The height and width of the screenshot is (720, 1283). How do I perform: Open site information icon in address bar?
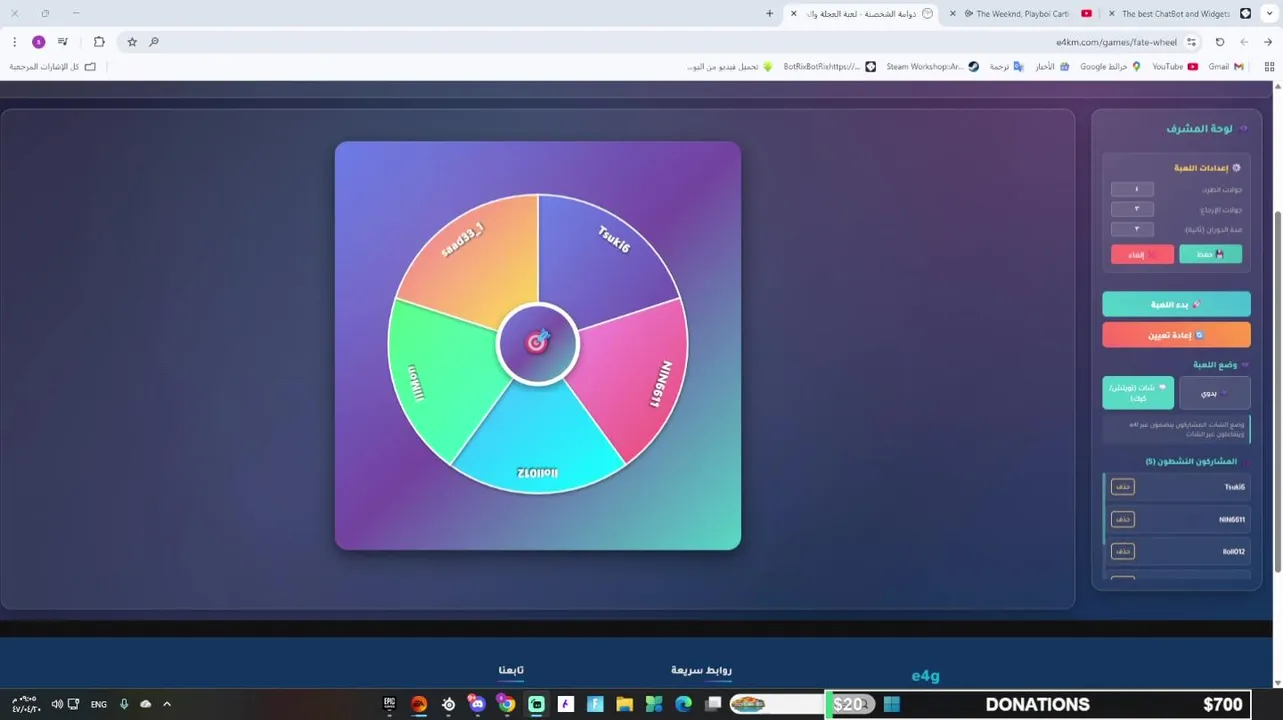pyautogui.click(x=1192, y=42)
